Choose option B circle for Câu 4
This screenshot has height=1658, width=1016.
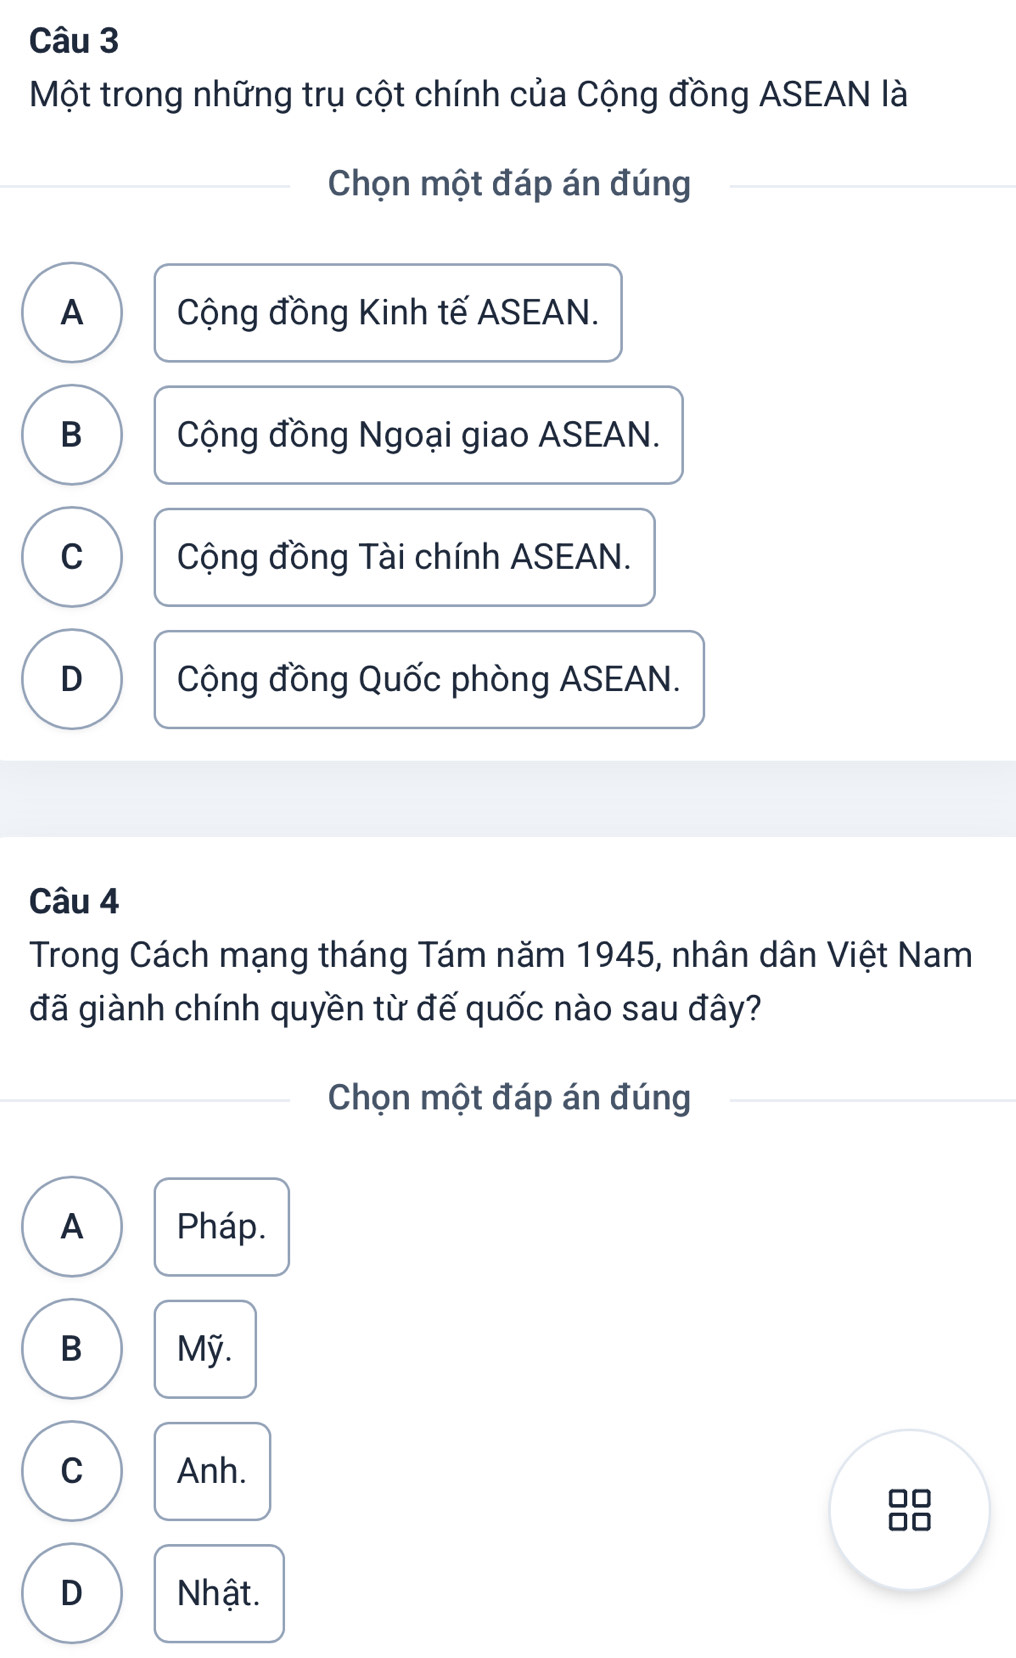72,1349
